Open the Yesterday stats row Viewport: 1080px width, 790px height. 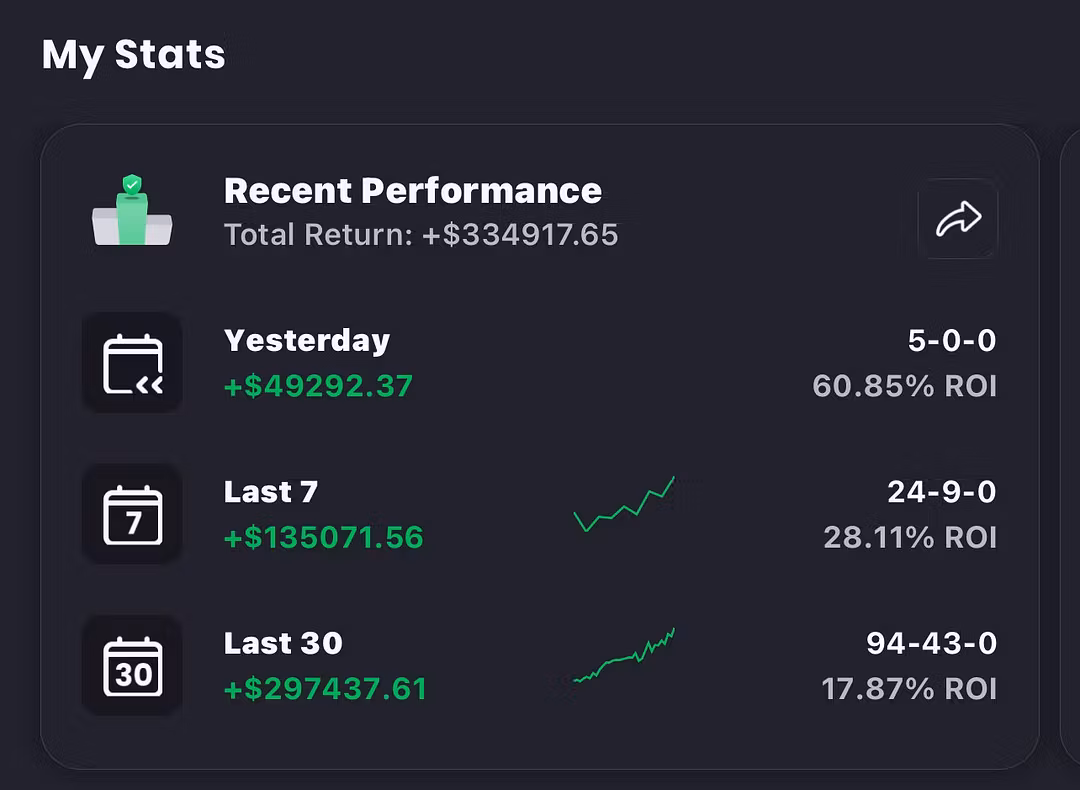(539, 362)
